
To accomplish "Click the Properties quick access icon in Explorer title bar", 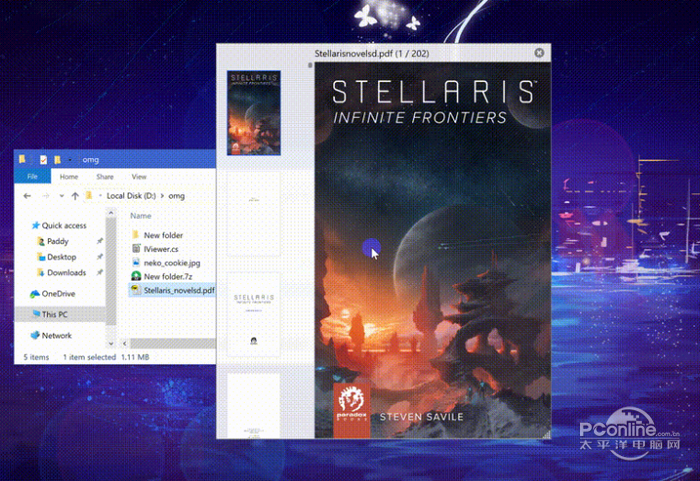I will tap(43, 159).
